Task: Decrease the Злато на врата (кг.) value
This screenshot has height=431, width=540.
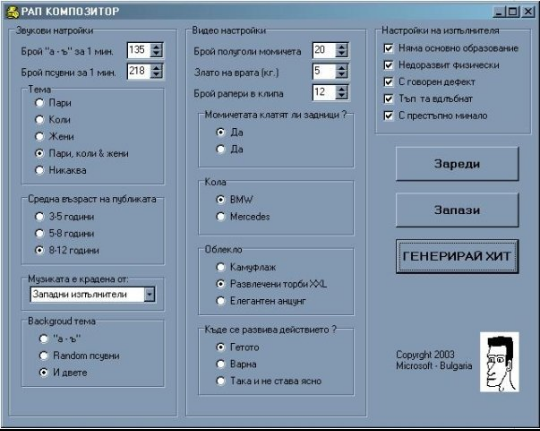Action: (342, 75)
